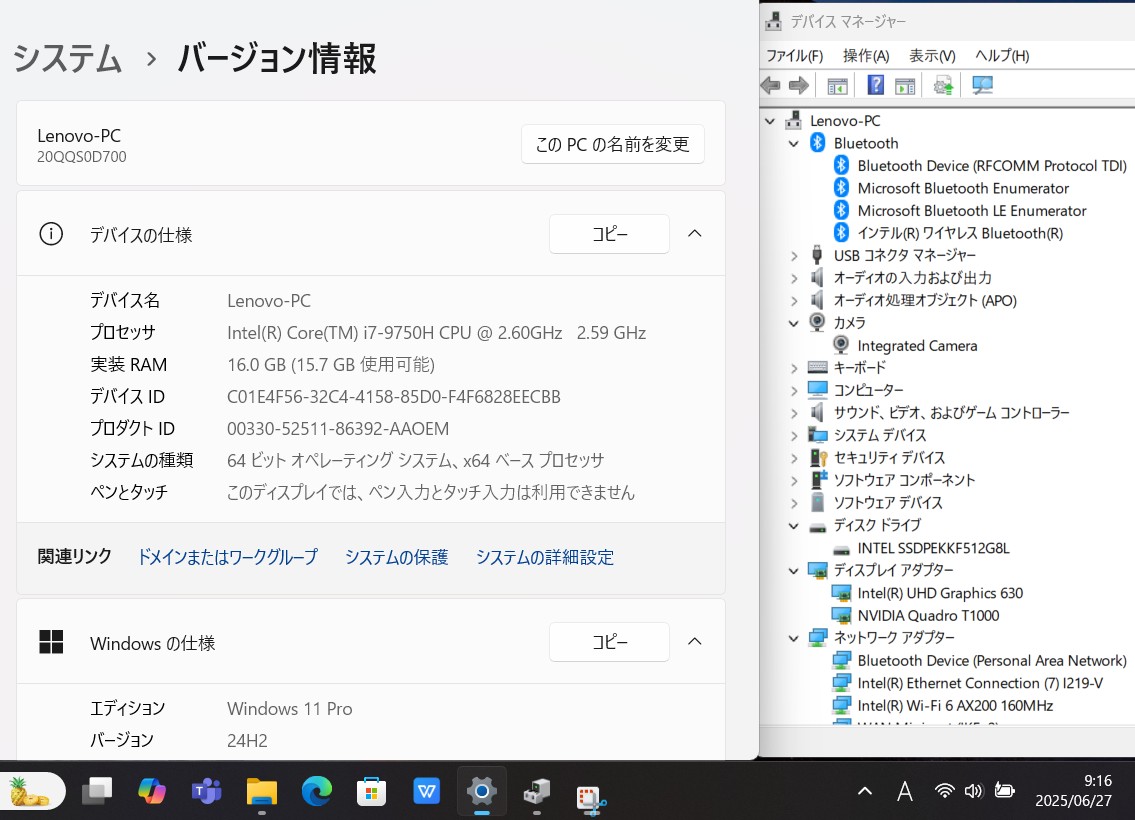Expand the システム デバイス category
Screen dimensions: 1135x820
tap(793, 435)
